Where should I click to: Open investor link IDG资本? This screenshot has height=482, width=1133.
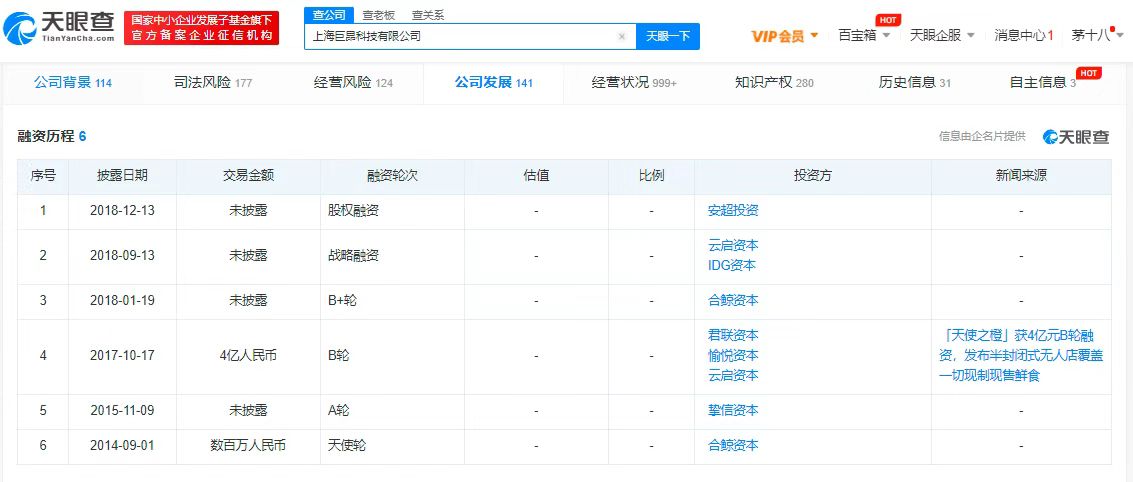point(732,265)
